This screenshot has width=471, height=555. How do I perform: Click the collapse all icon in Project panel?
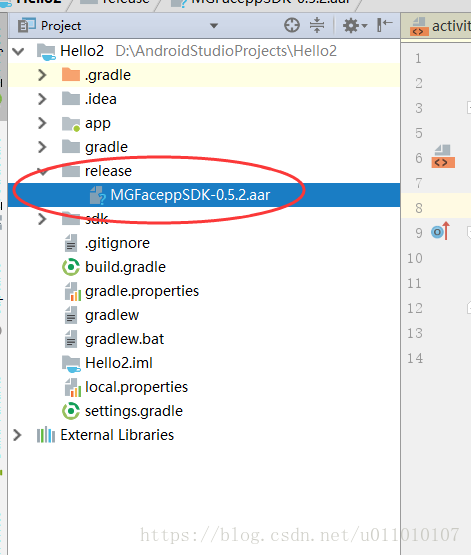[x=317, y=25]
